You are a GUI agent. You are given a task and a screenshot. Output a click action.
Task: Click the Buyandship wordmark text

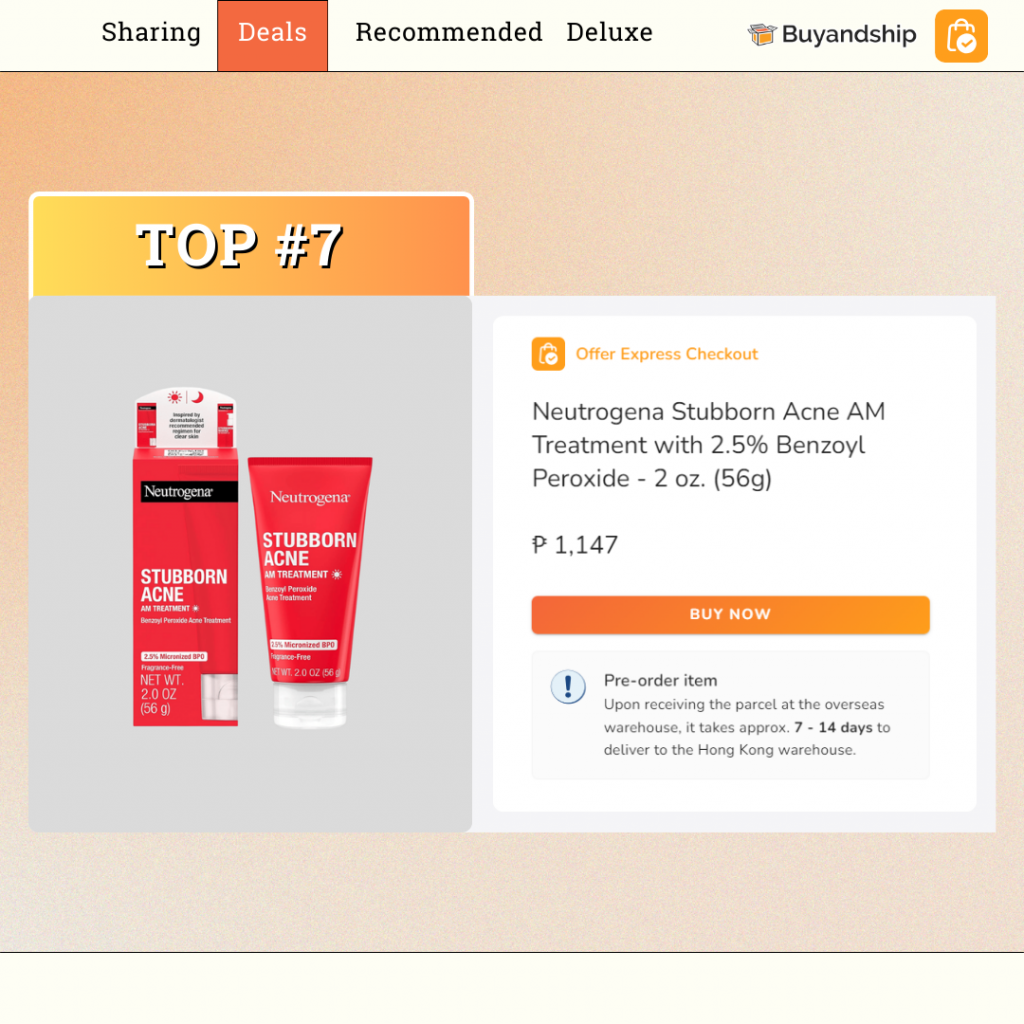tap(849, 34)
